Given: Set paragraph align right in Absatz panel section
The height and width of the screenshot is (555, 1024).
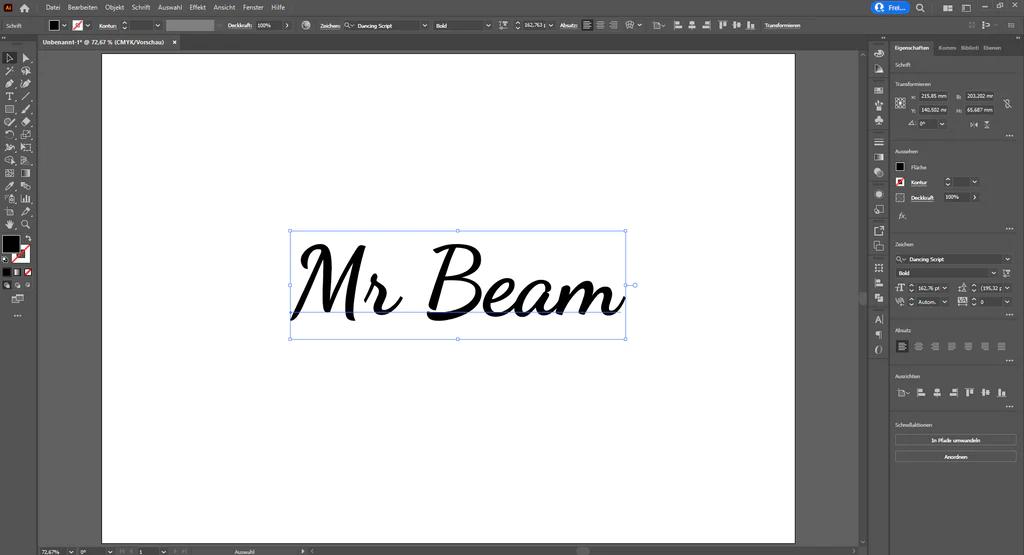Looking at the screenshot, I should (x=935, y=347).
